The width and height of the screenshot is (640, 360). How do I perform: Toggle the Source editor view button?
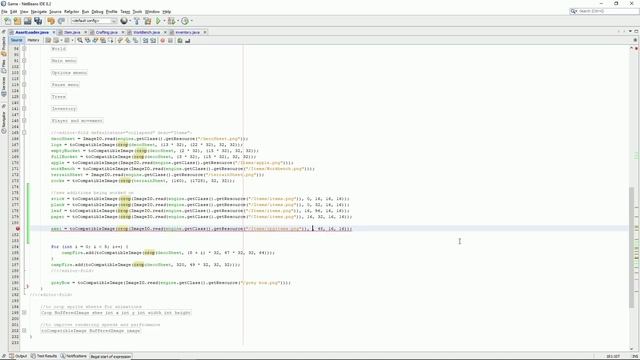pos(16,40)
